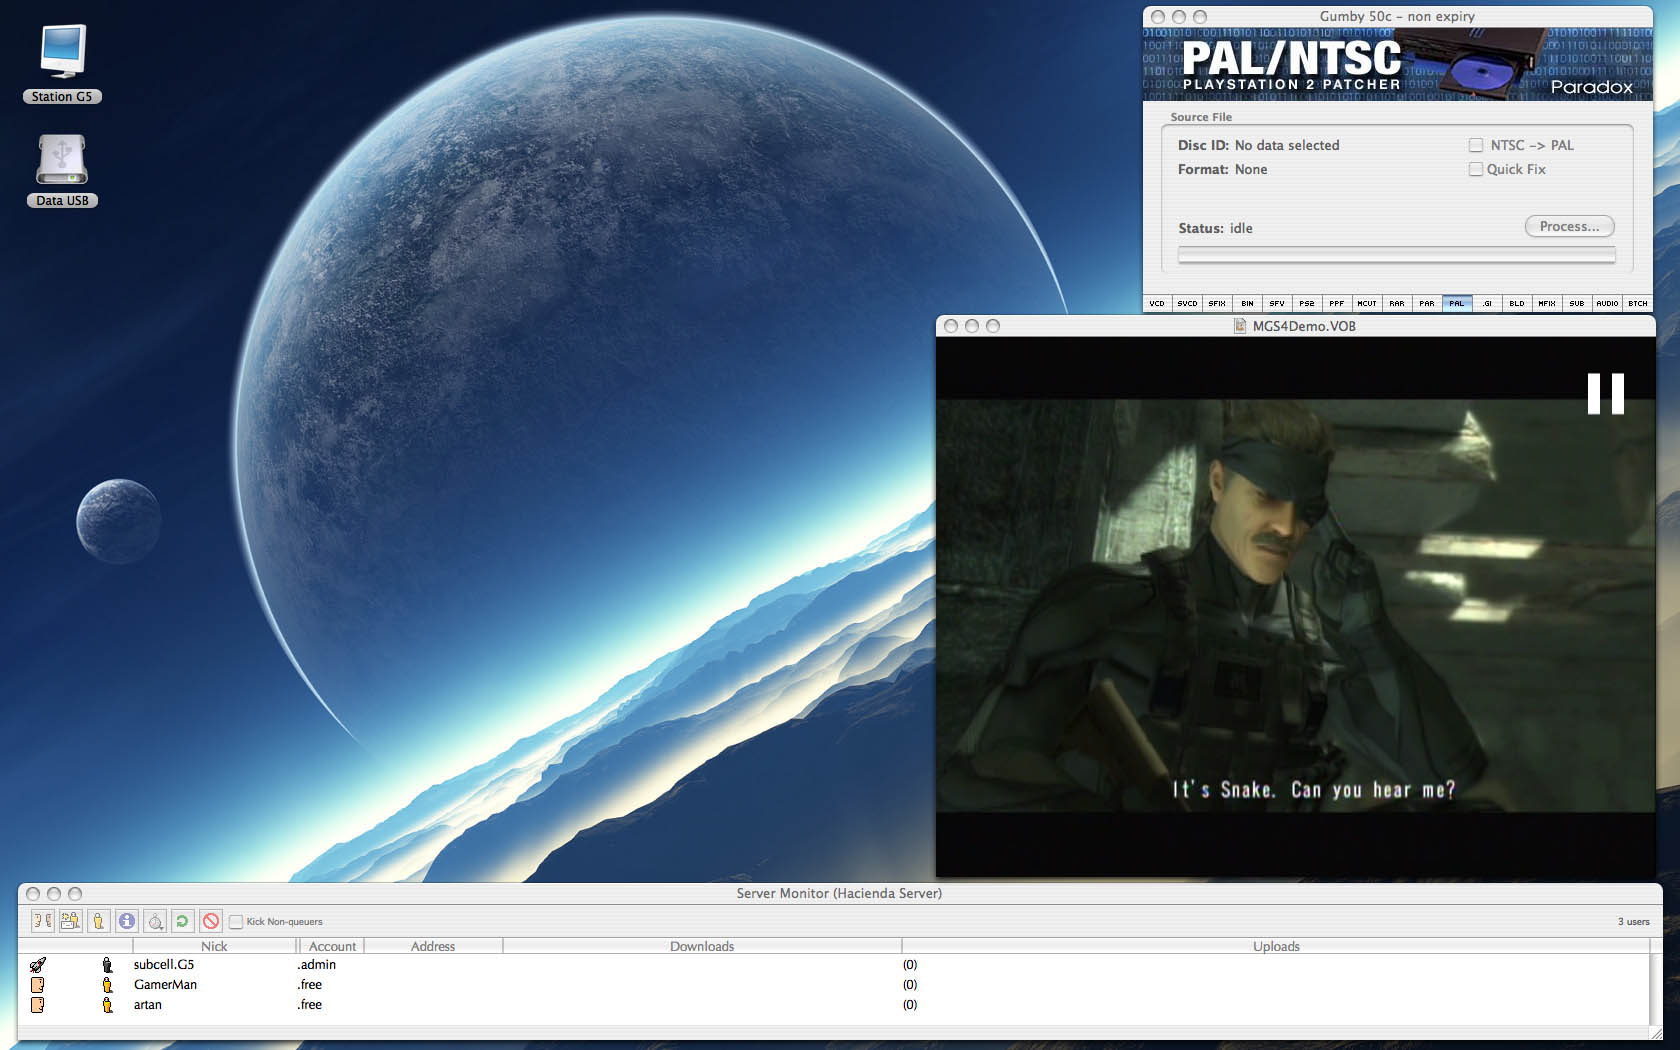The width and height of the screenshot is (1680, 1050).
Task: Click the Downloads column header
Action: click(702, 946)
